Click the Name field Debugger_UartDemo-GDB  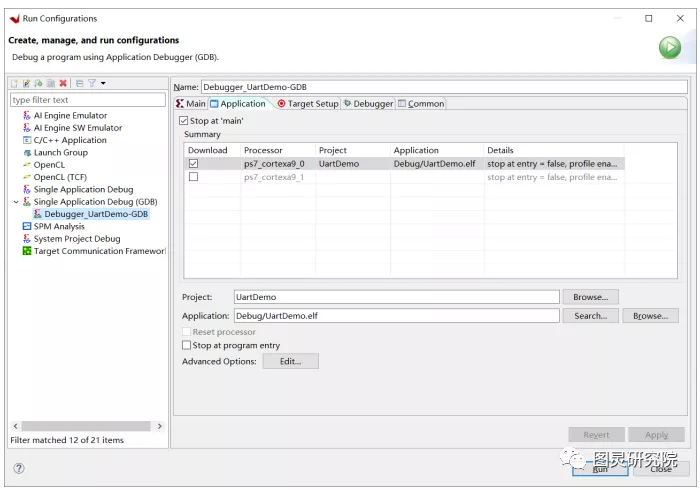click(444, 87)
